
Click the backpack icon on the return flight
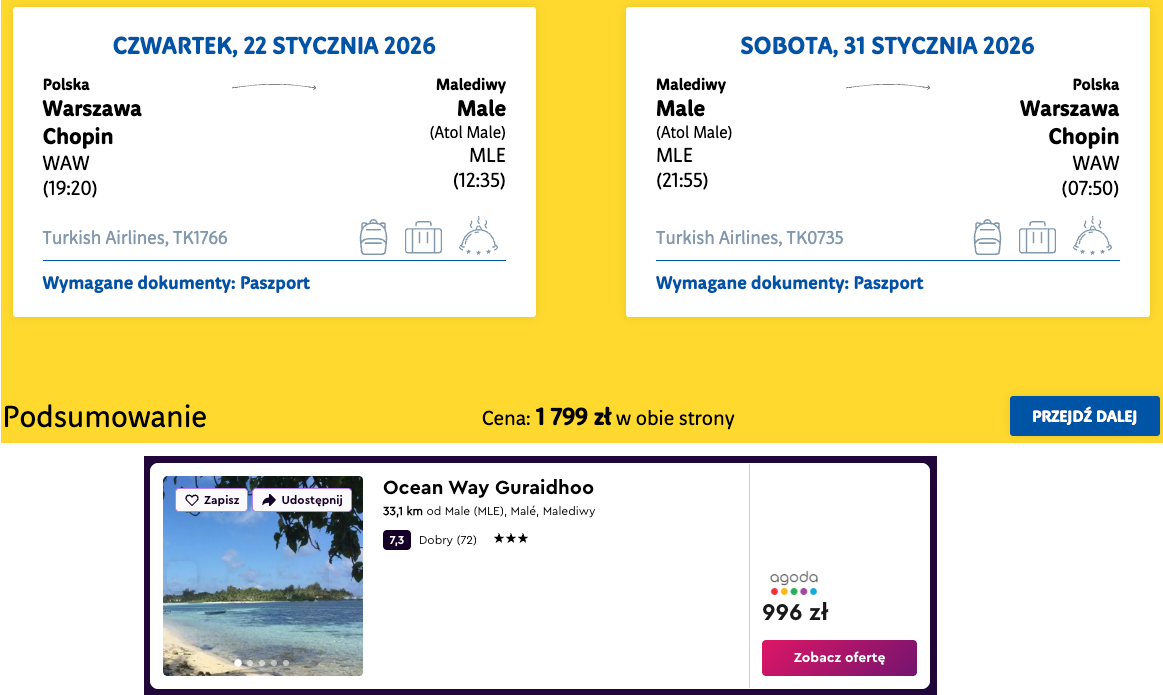click(x=987, y=237)
